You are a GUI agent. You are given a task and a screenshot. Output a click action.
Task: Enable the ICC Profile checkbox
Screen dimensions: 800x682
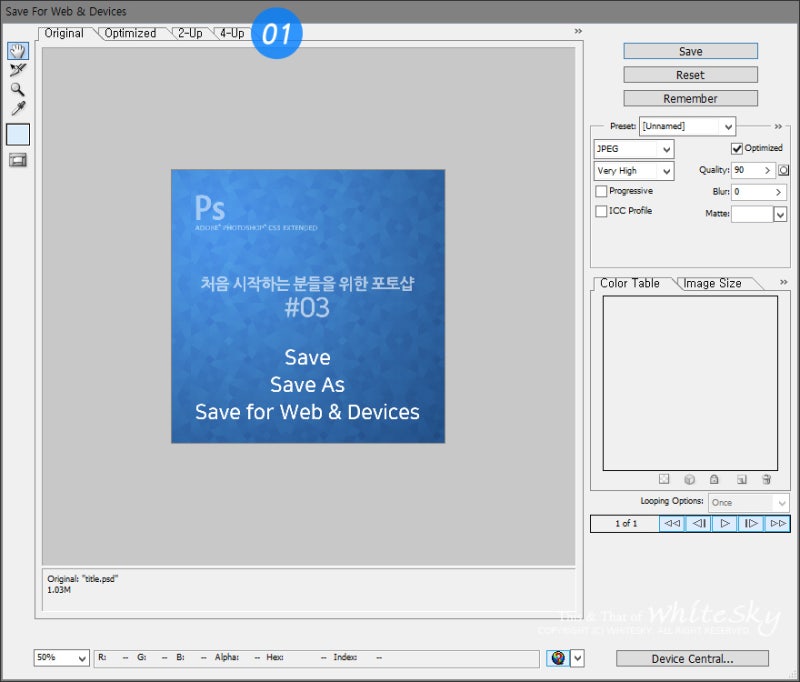[601, 211]
